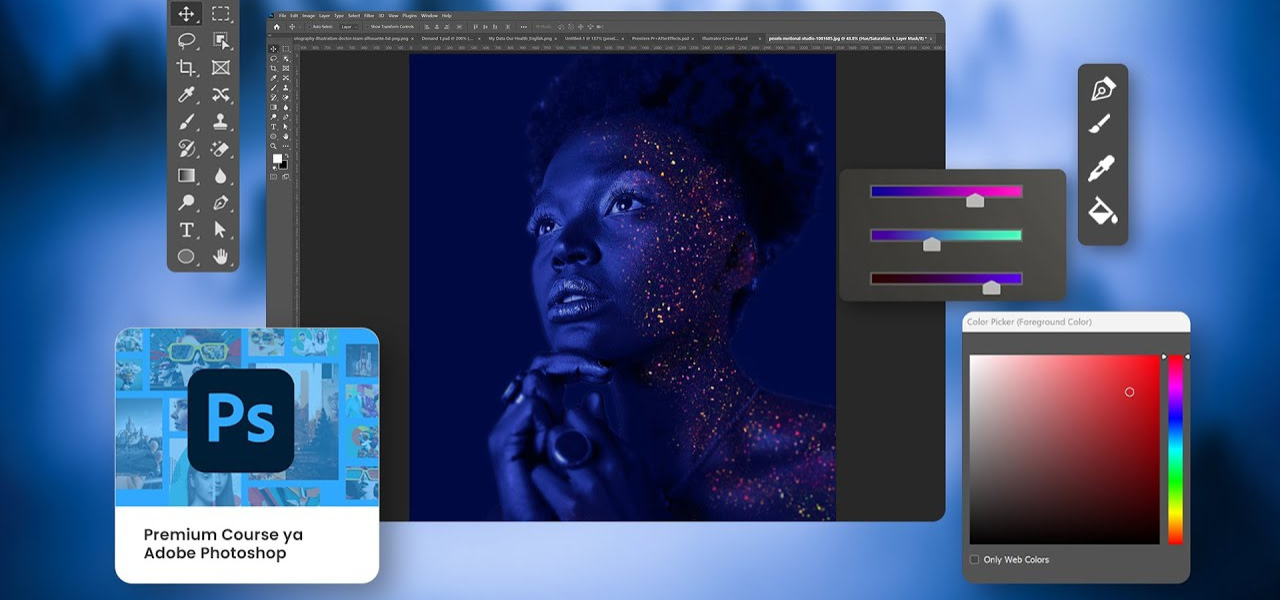
Task: Select the Hand tool in the large tool panel
Action: click(x=220, y=257)
